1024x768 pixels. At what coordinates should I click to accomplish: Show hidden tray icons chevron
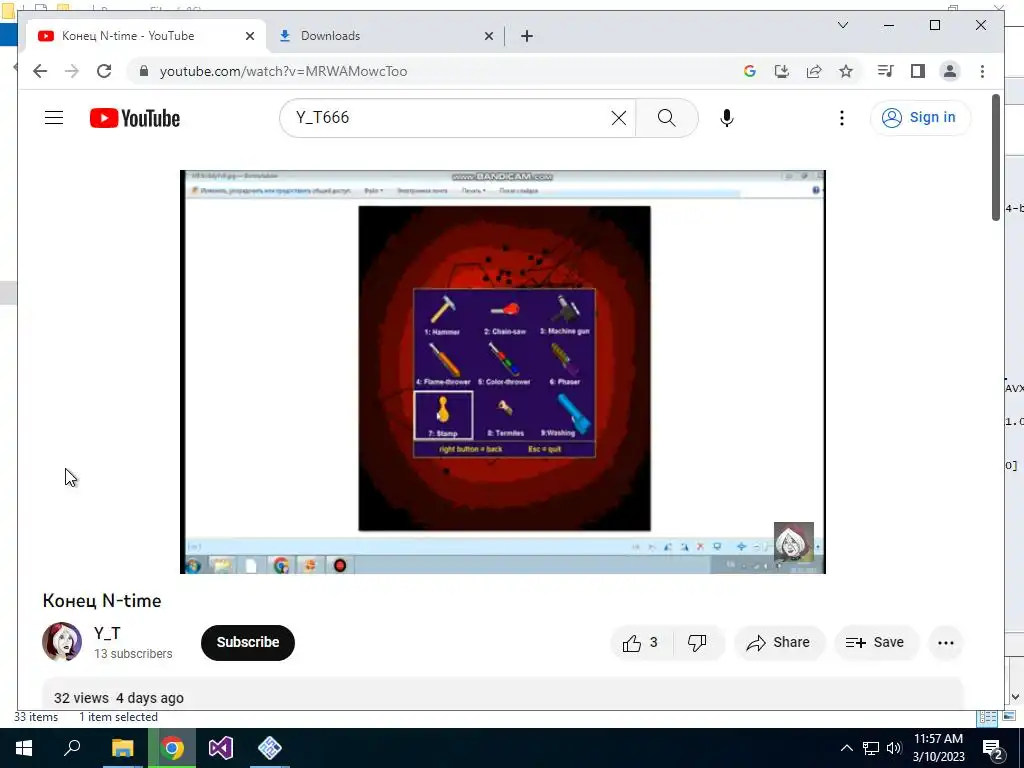click(x=846, y=748)
